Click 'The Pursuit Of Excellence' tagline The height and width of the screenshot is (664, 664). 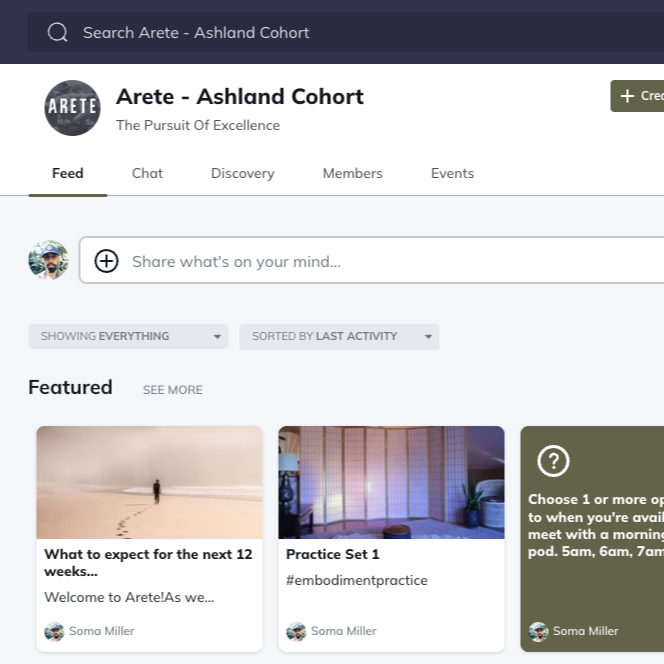click(x=198, y=125)
